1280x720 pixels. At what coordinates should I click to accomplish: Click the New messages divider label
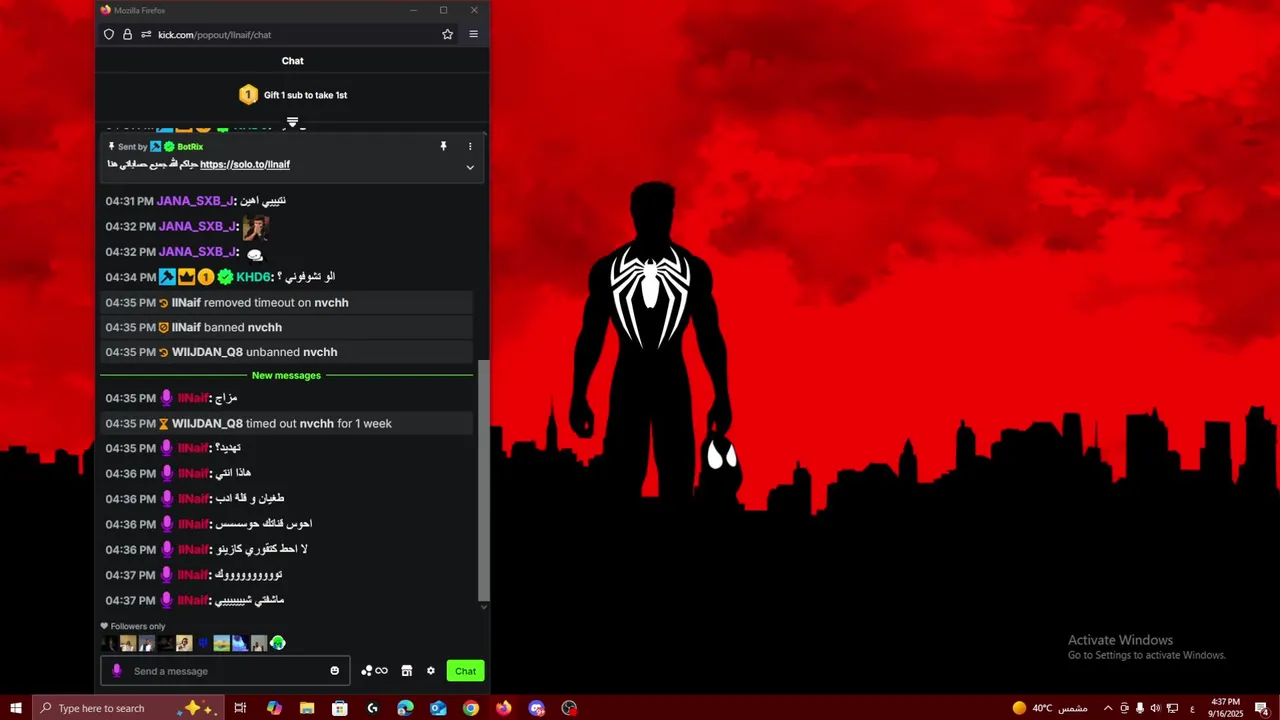tap(286, 375)
